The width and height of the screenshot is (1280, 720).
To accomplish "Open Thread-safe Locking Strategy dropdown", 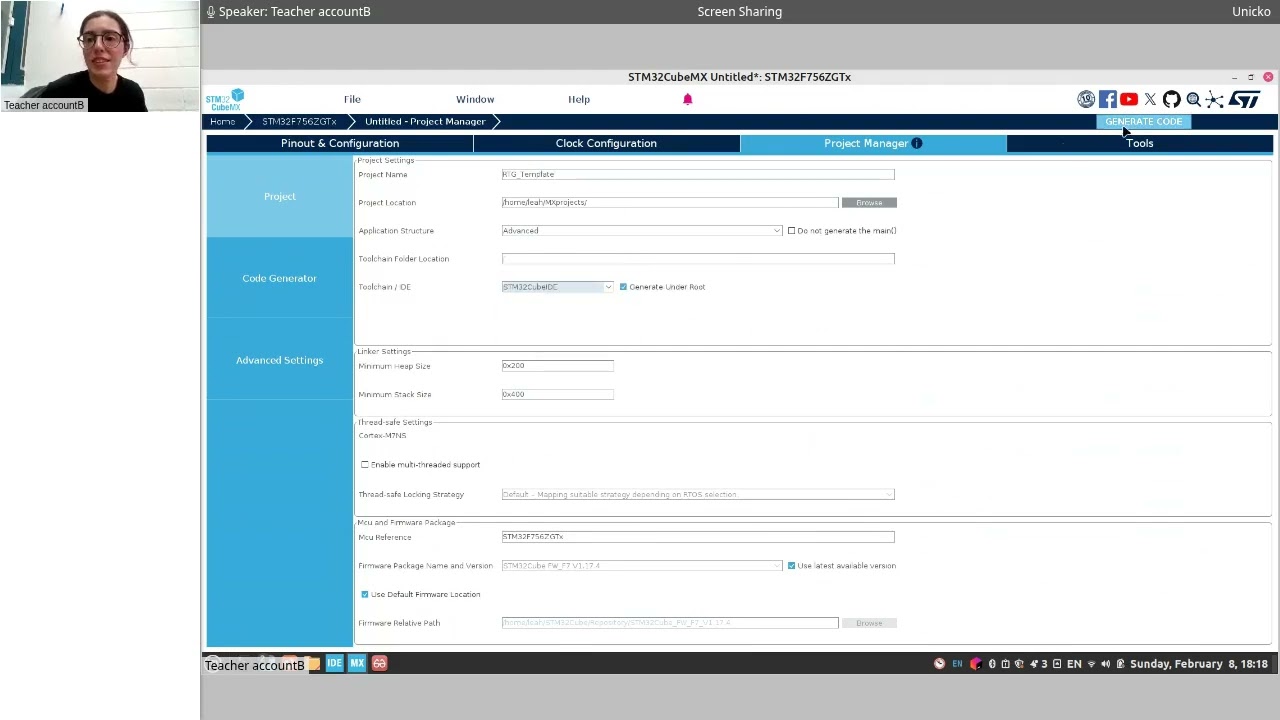I will (698, 494).
